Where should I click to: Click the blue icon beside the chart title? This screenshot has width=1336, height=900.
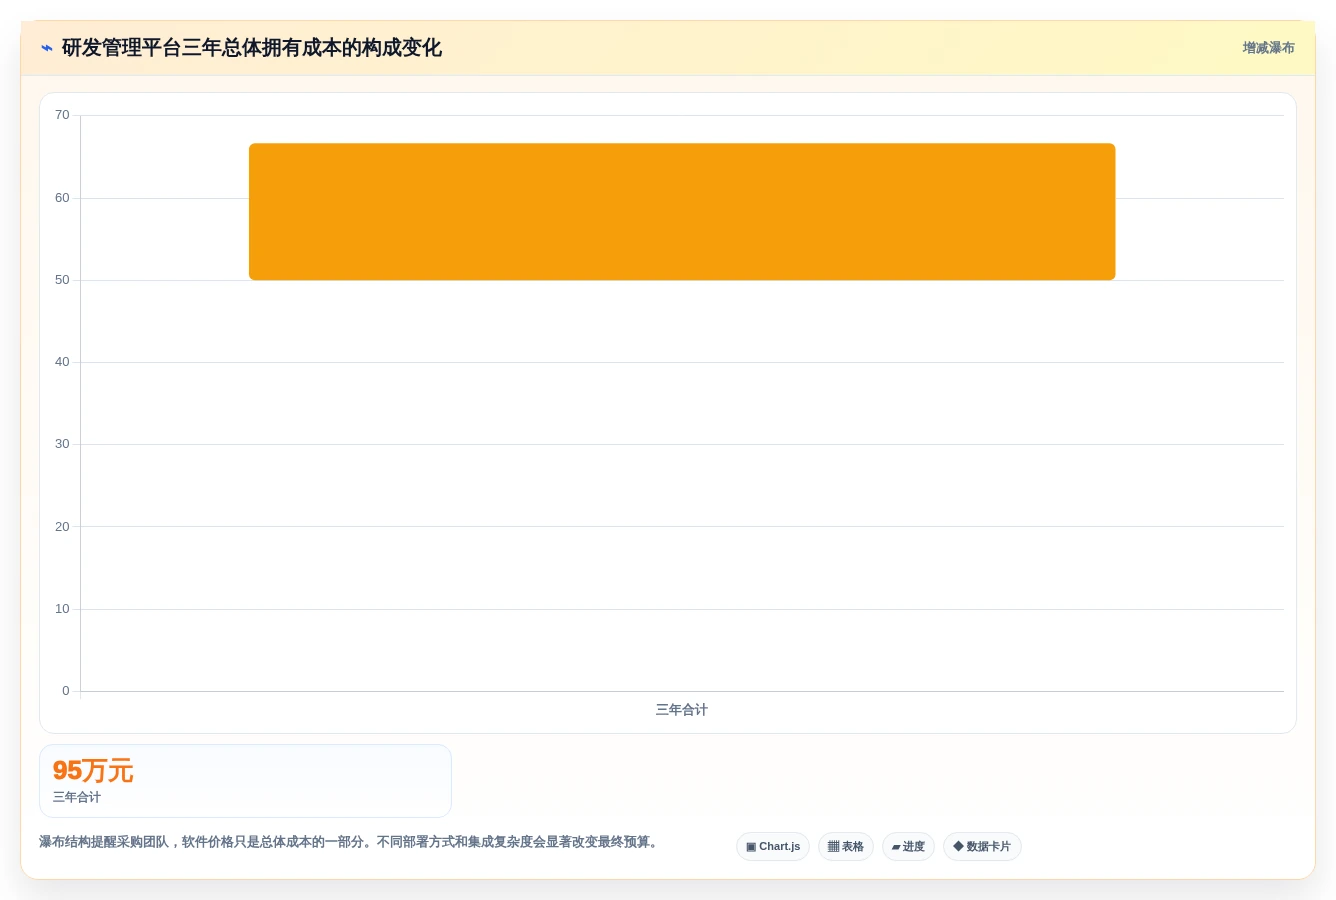click(x=47, y=48)
